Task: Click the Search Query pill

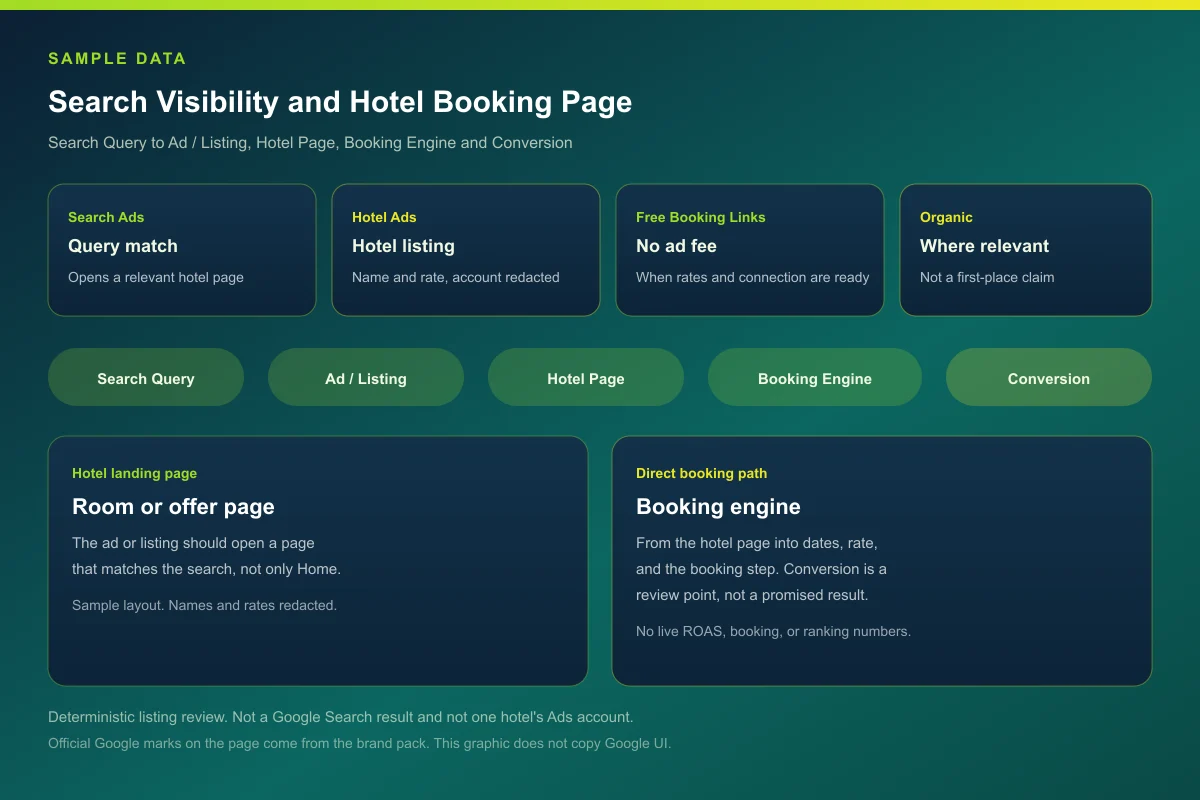Action: point(146,377)
